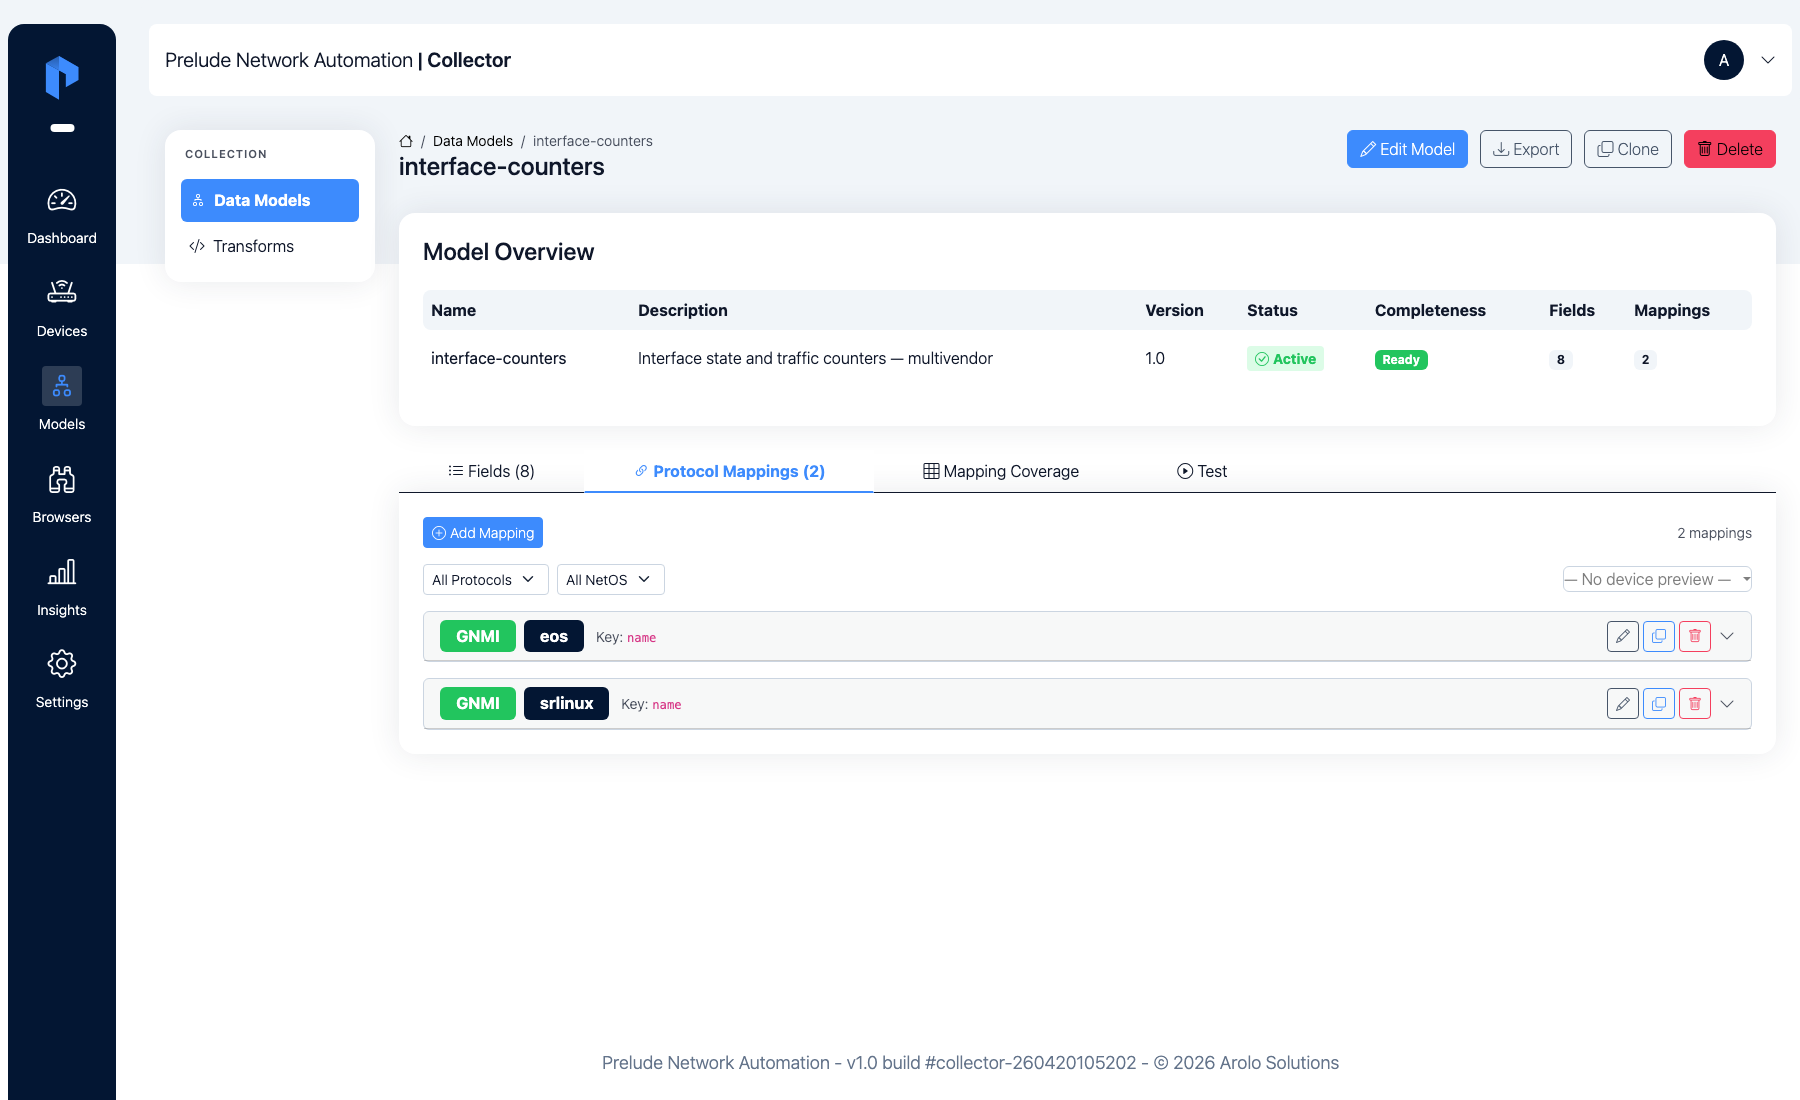Open the Test tab

click(x=1202, y=471)
